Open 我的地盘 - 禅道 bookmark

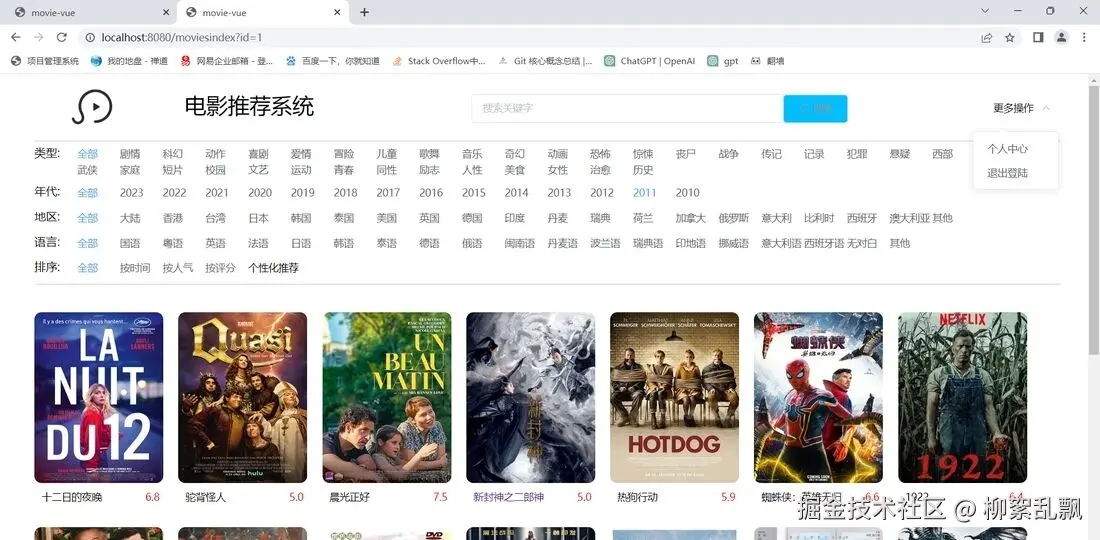pyautogui.click(x=129, y=61)
